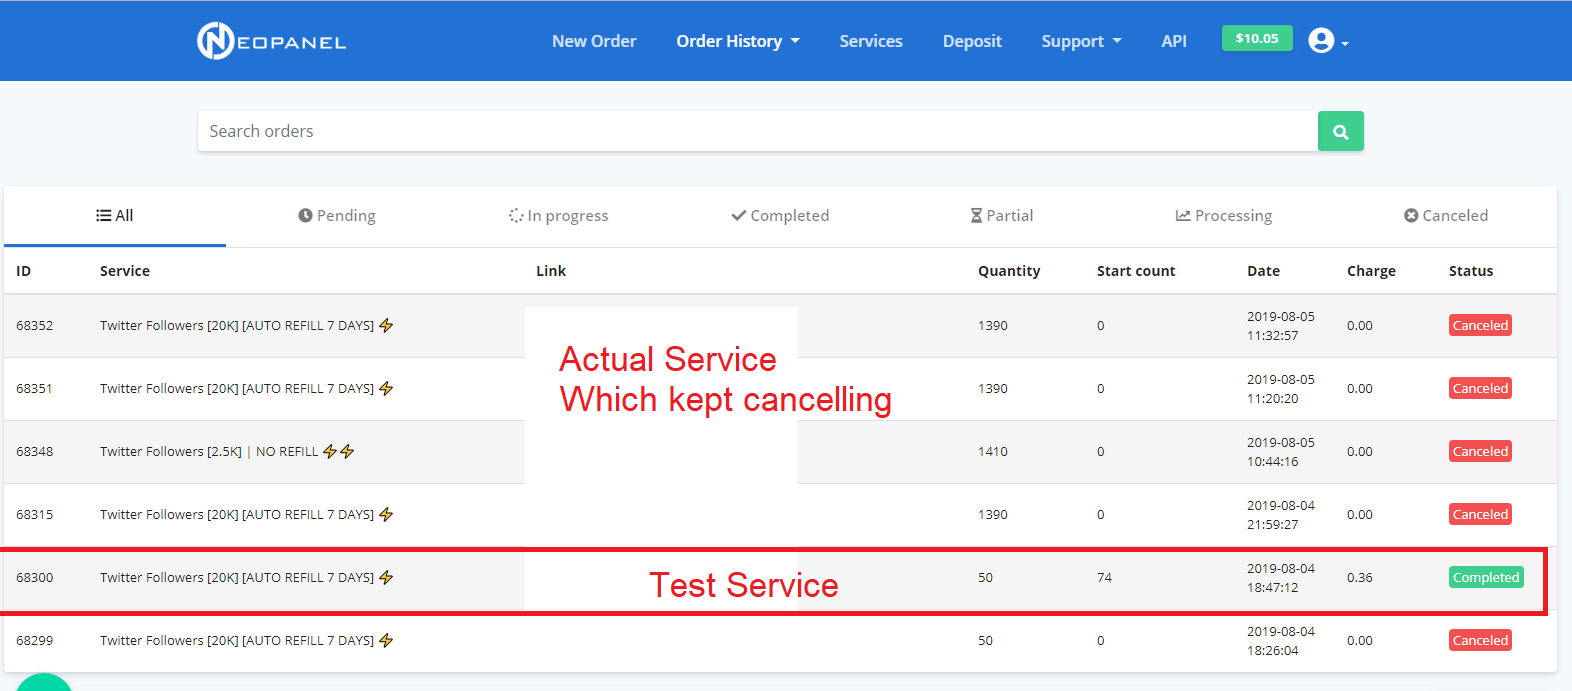Click the green search magnifier button
This screenshot has width=1572, height=691.
point(1340,131)
